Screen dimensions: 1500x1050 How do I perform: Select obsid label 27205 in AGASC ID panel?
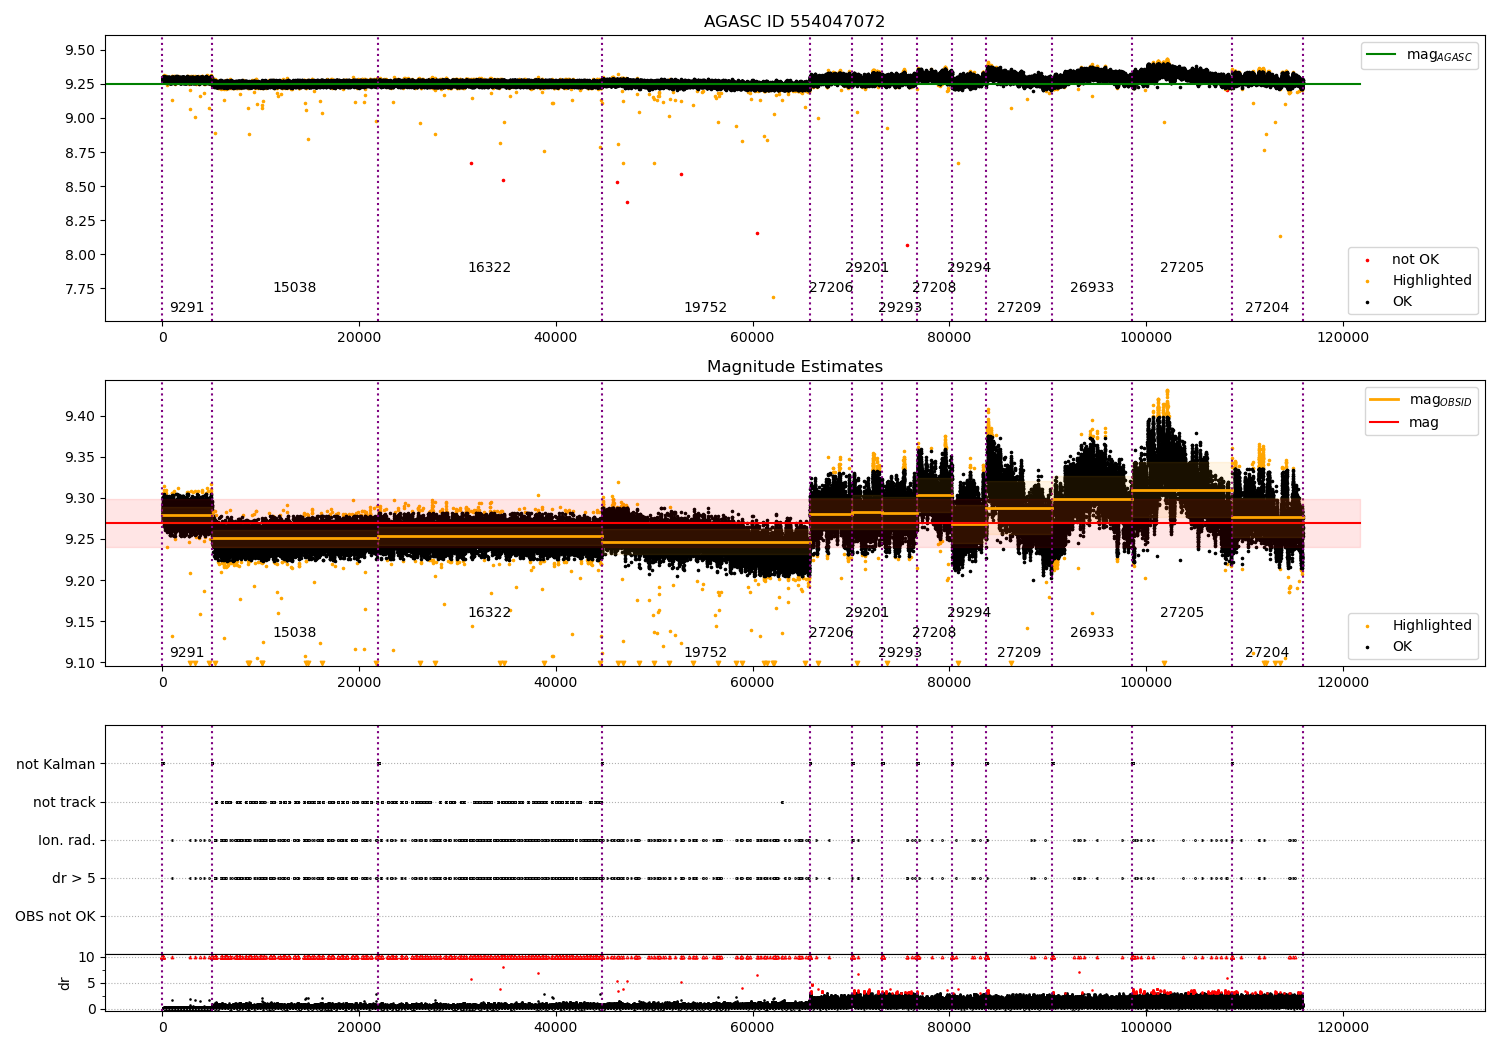pyautogui.click(x=1182, y=268)
